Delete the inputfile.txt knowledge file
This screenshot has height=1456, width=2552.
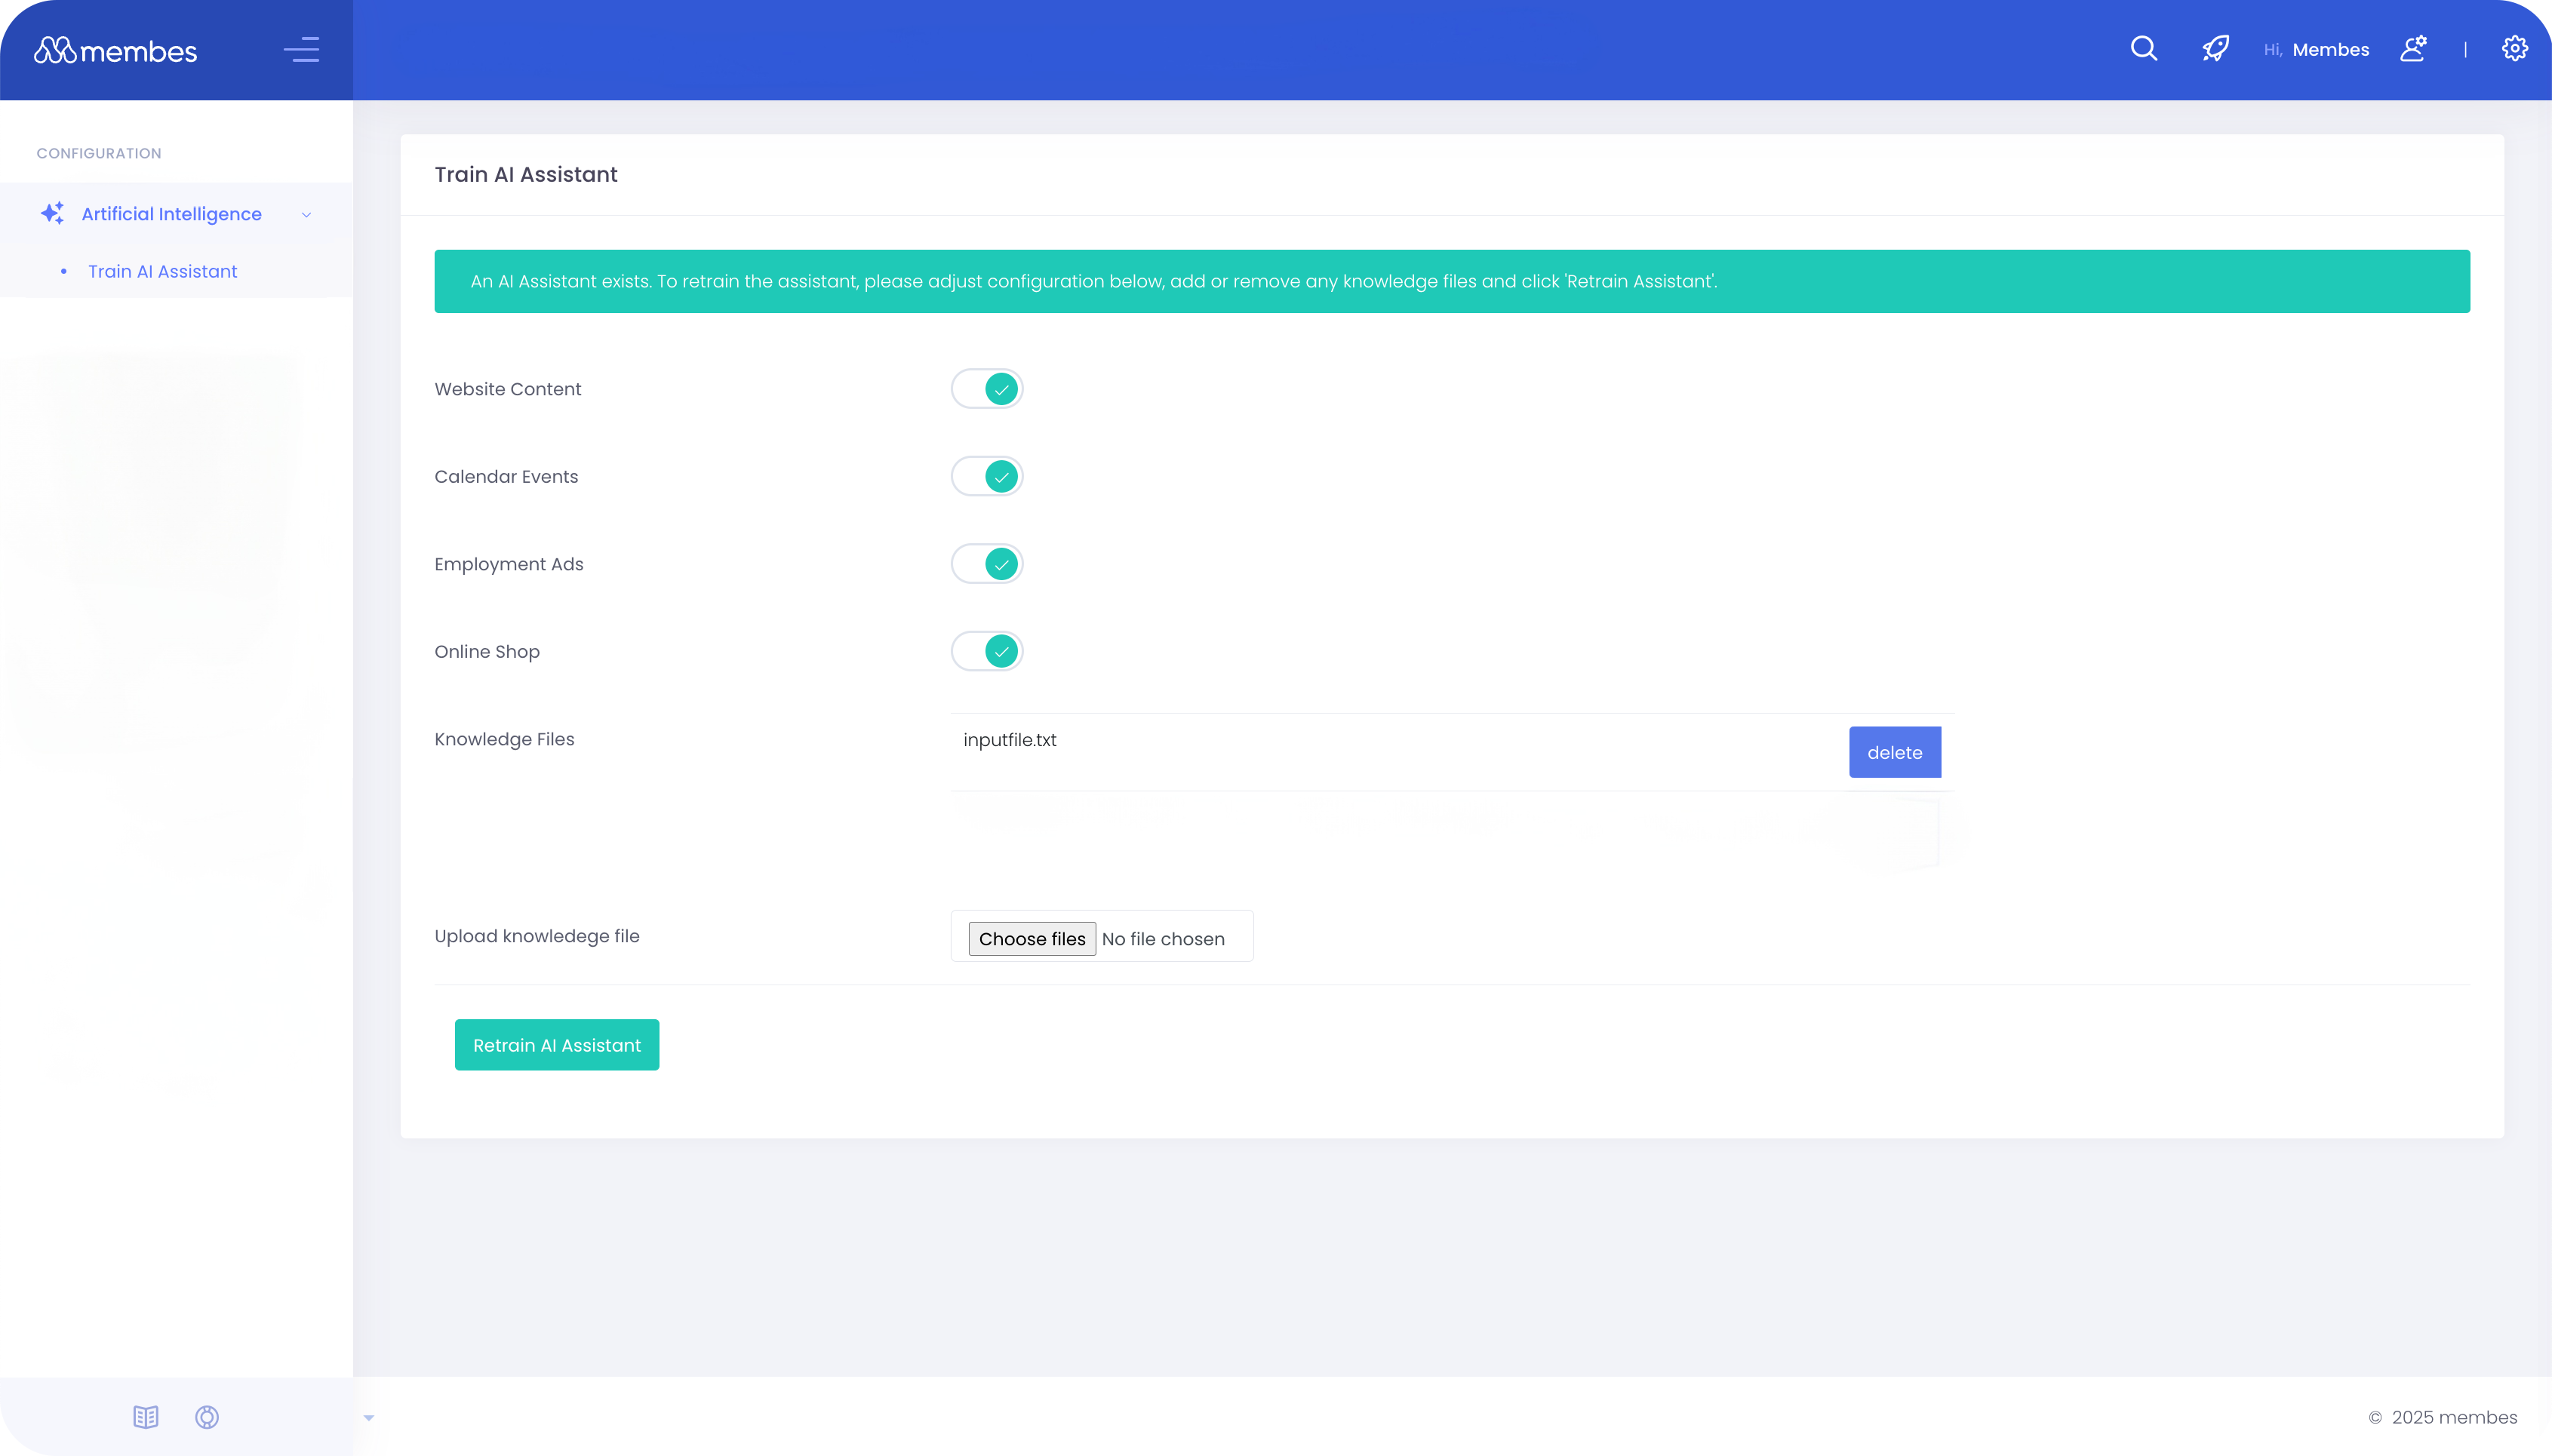(x=1894, y=752)
